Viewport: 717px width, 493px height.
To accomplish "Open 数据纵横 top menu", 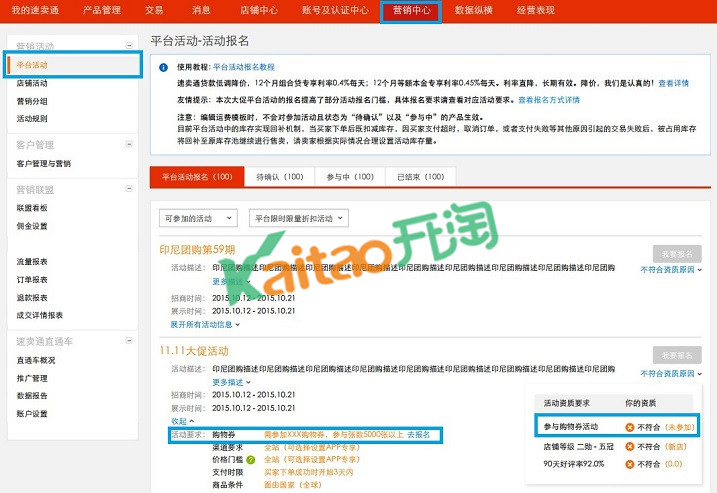I will (473, 10).
